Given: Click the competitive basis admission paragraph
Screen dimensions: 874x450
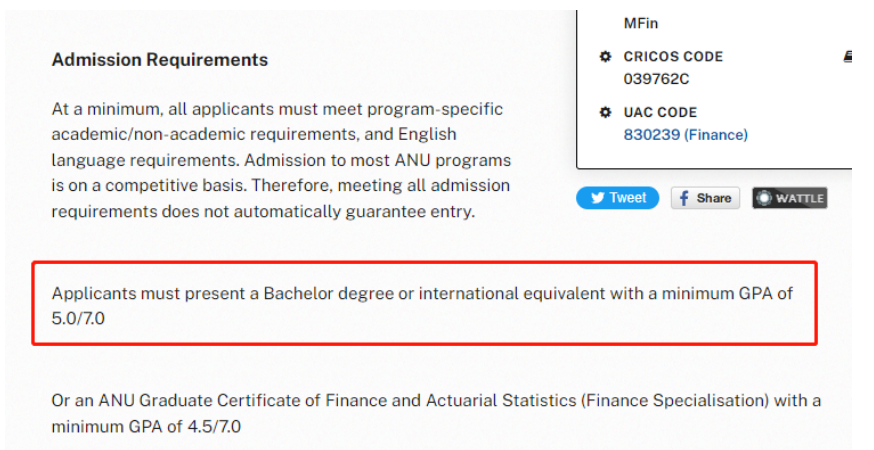Looking at the screenshot, I should coord(281,160).
